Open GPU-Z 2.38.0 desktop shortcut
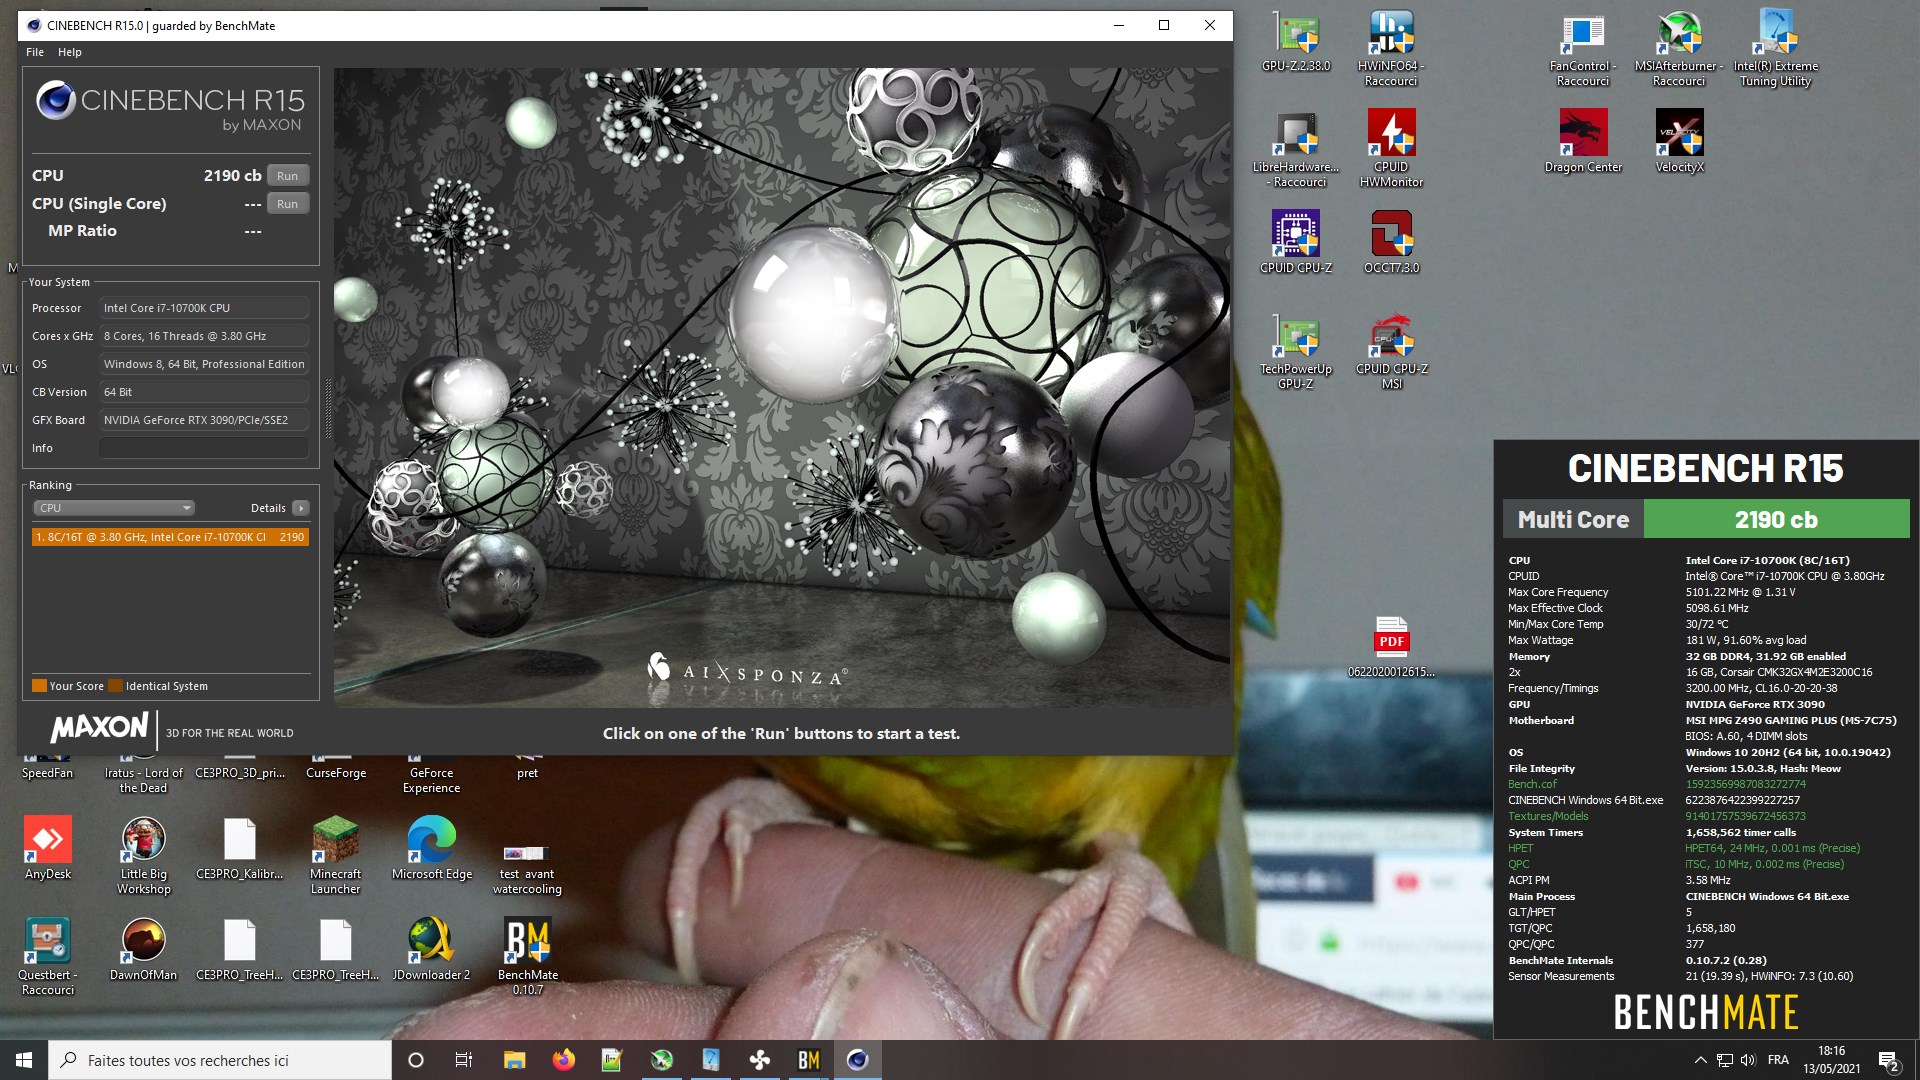Viewport: 1920px width, 1080px height. (x=1296, y=42)
